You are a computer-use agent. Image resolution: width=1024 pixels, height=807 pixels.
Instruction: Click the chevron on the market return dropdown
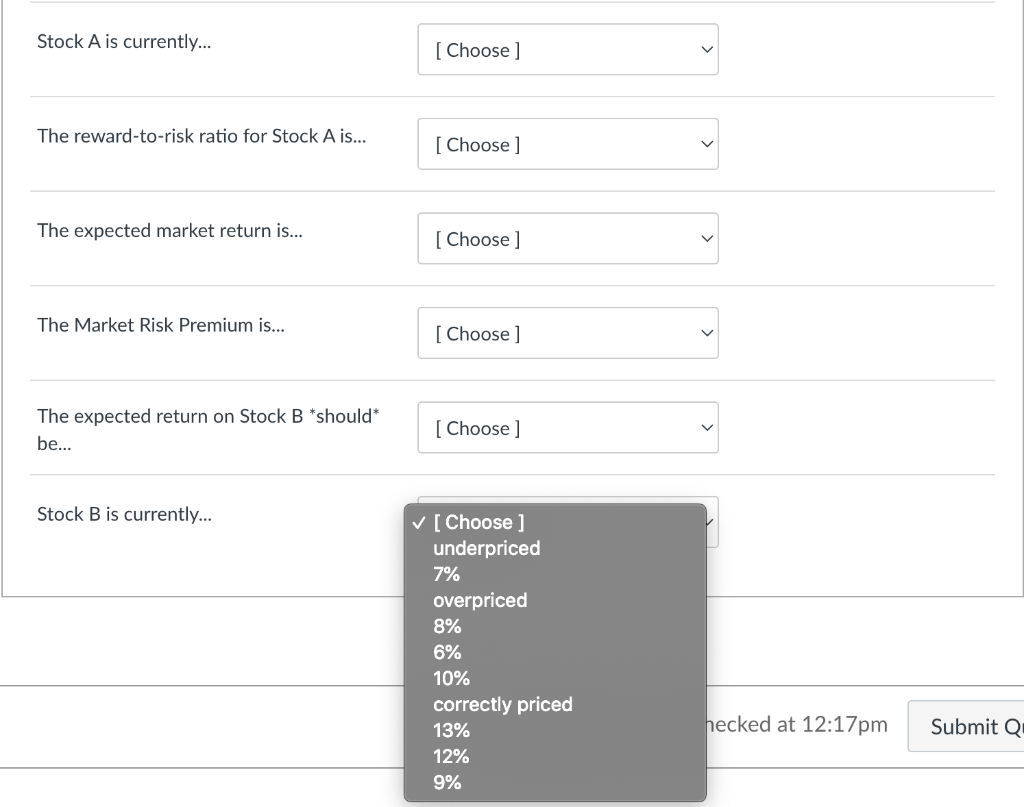tap(706, 238)
